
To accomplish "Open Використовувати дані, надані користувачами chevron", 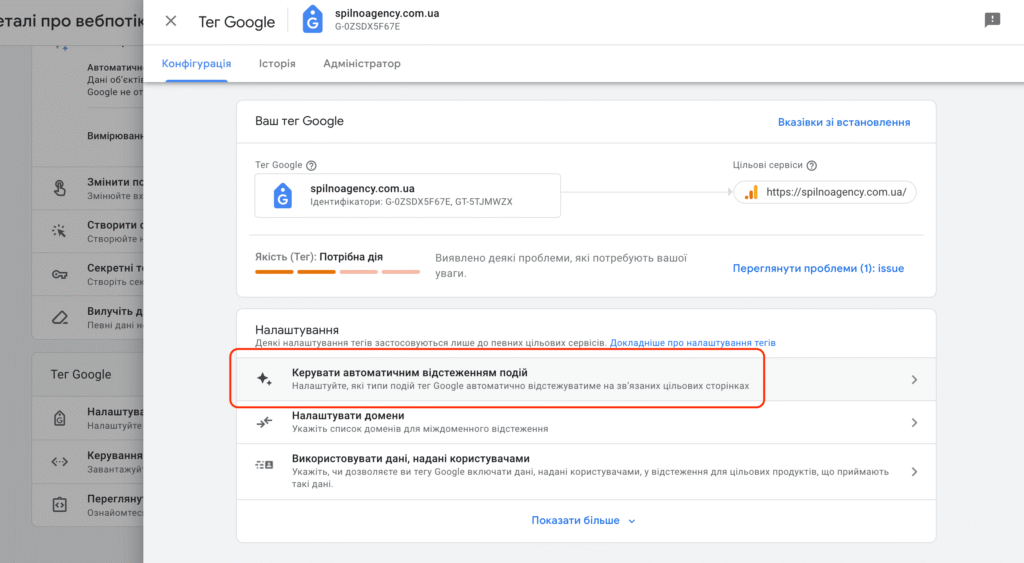I will point(914,472).
